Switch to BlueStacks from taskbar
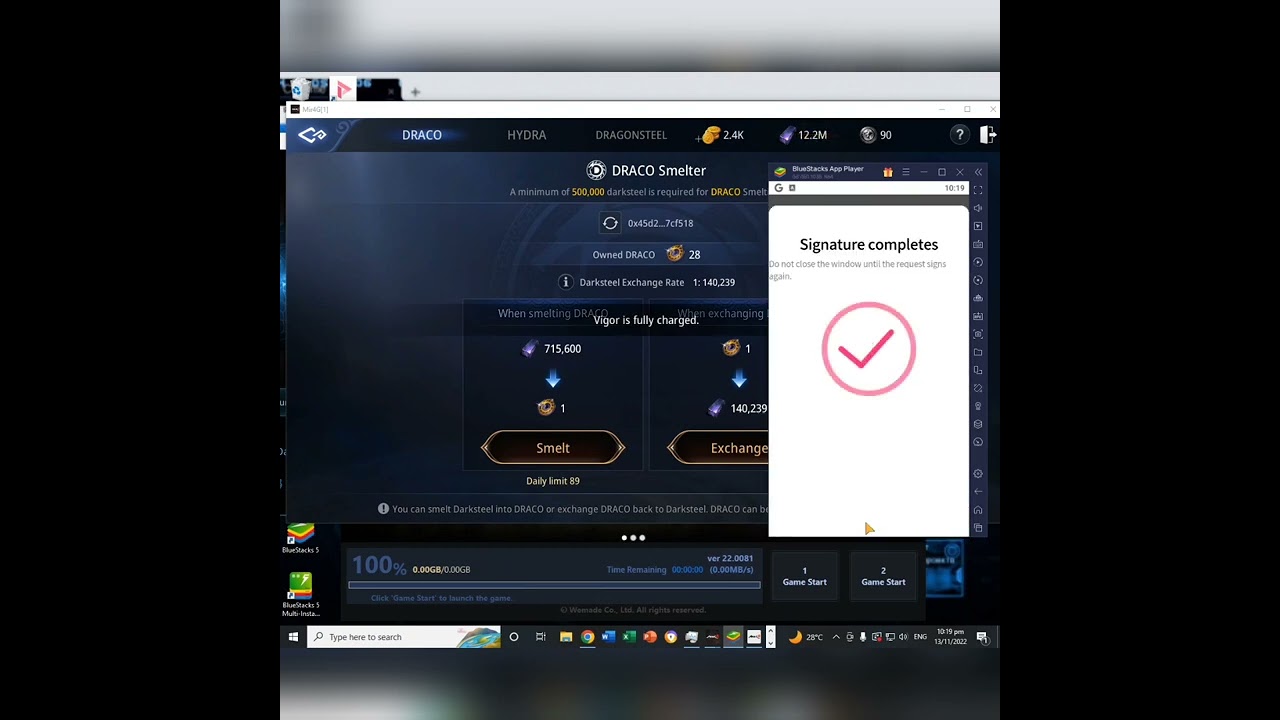Image resolution: width=1280 pixels, height=720 pixels. pyautogui.click(x=733, y=637)
